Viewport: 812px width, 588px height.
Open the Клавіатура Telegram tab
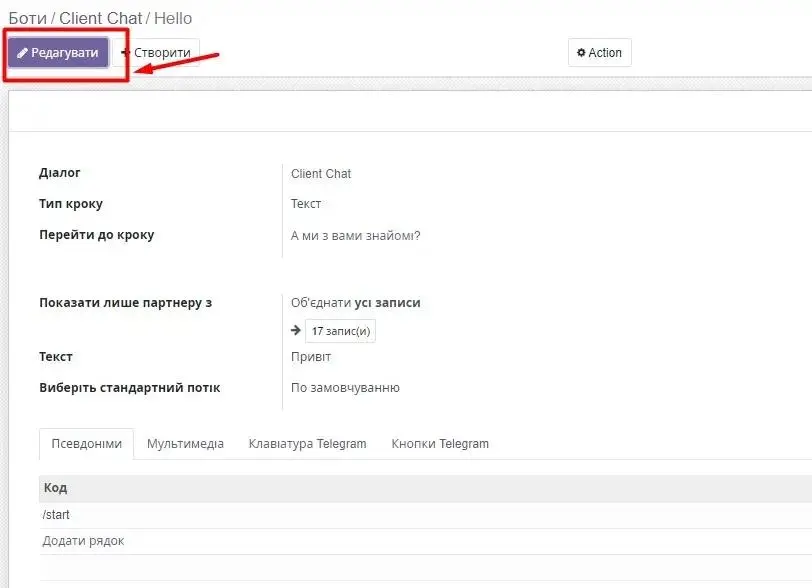307,444
